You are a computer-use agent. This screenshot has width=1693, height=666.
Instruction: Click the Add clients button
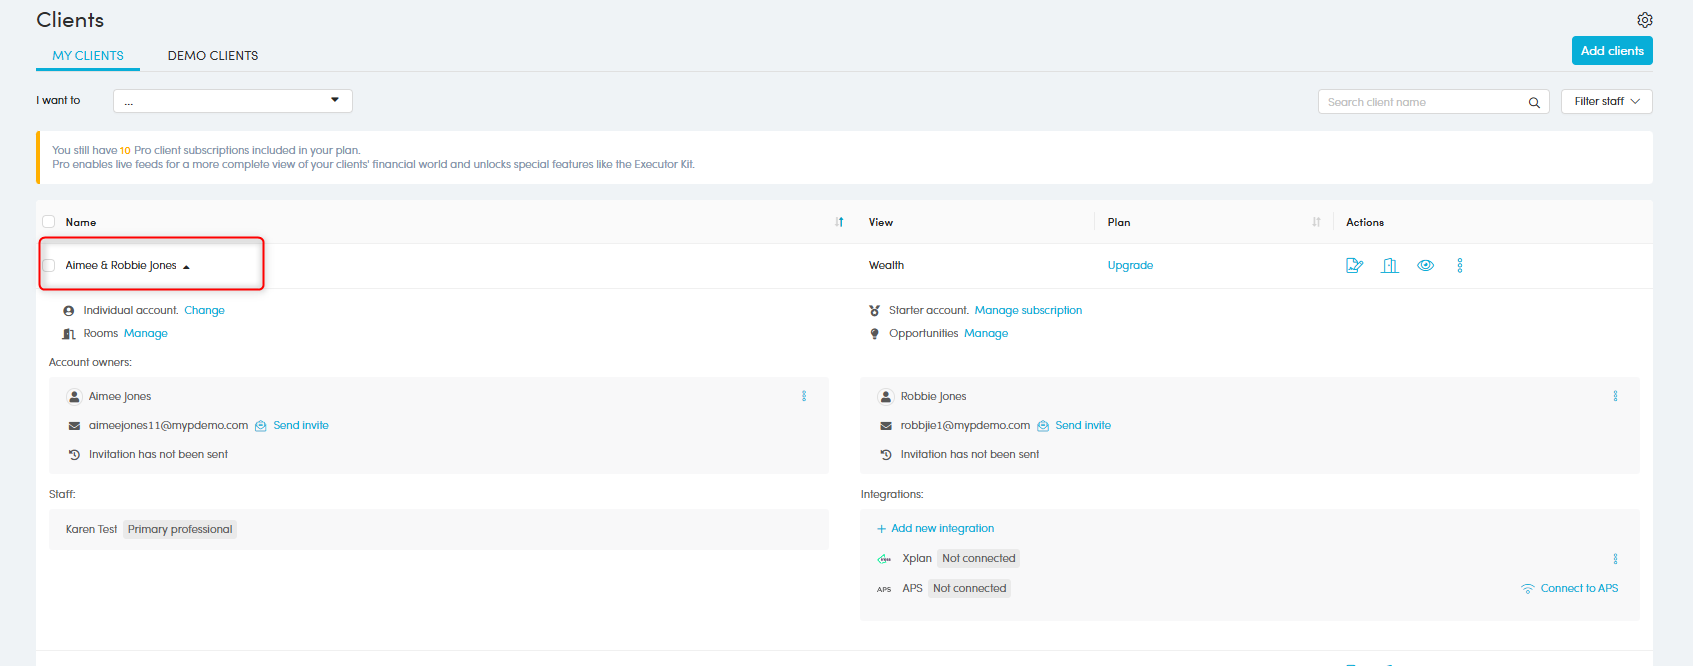click(1611, 51)
